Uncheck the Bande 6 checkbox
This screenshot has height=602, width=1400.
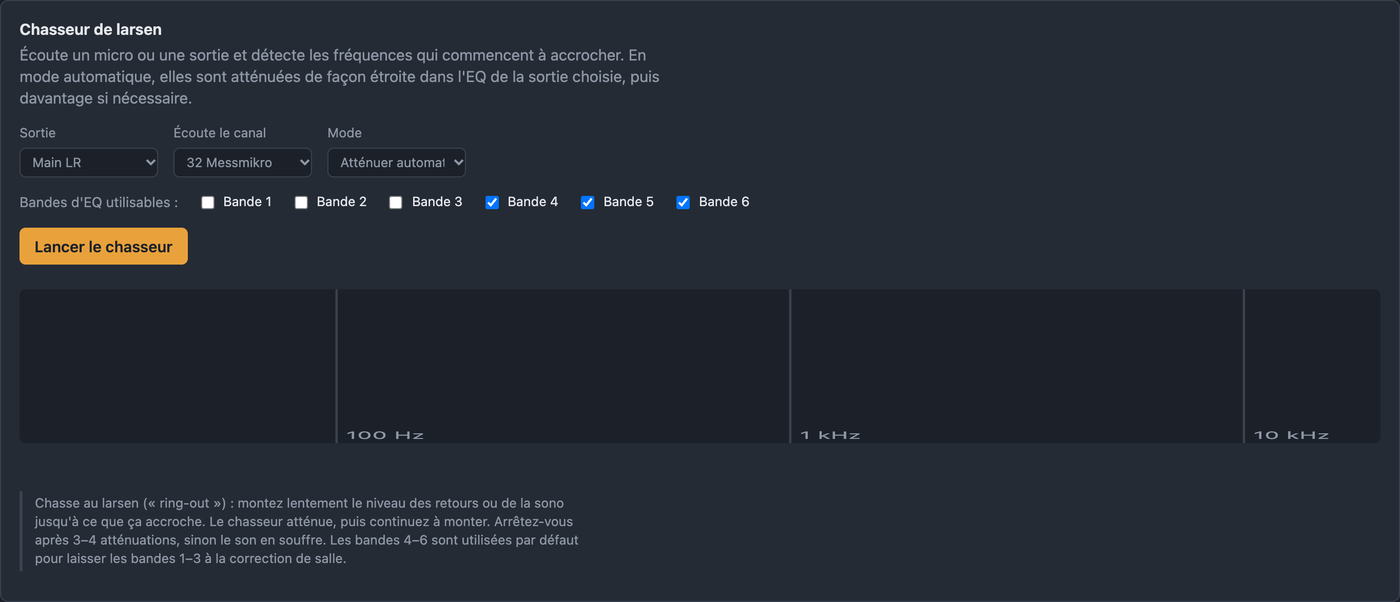click(x=683, y=202)
